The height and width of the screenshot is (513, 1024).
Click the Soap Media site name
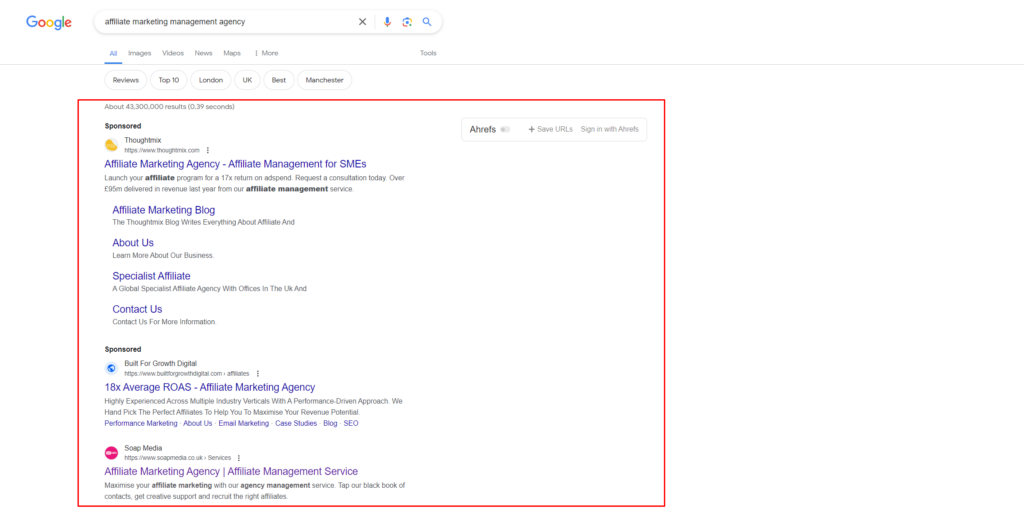coord(144,448)
